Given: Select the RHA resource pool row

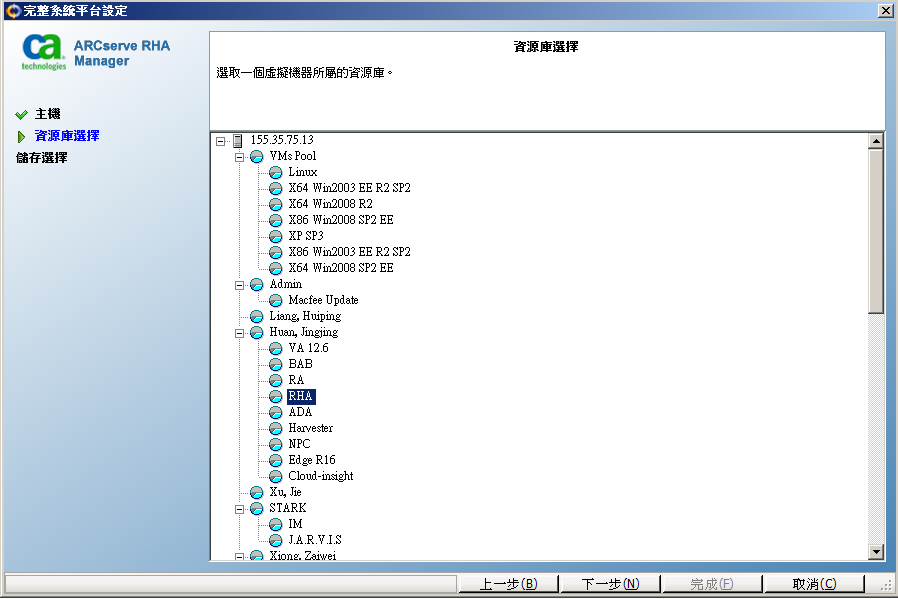Looking at the screenshot, I should click(x=301, y=397).
